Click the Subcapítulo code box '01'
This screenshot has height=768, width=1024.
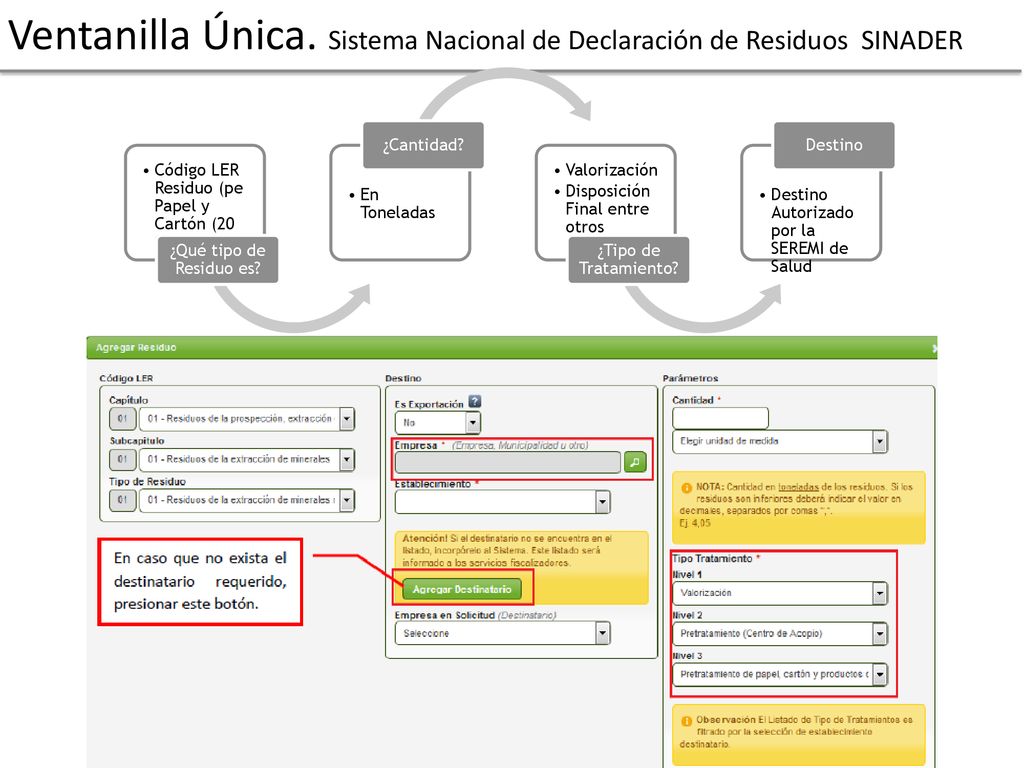123,459
